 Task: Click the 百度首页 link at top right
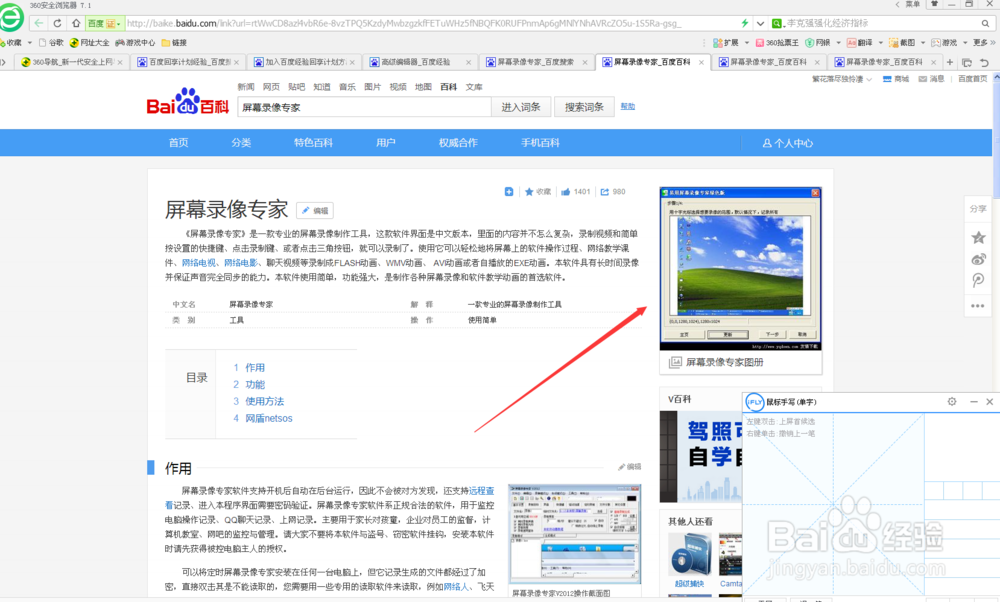click(x=972, y=79)
